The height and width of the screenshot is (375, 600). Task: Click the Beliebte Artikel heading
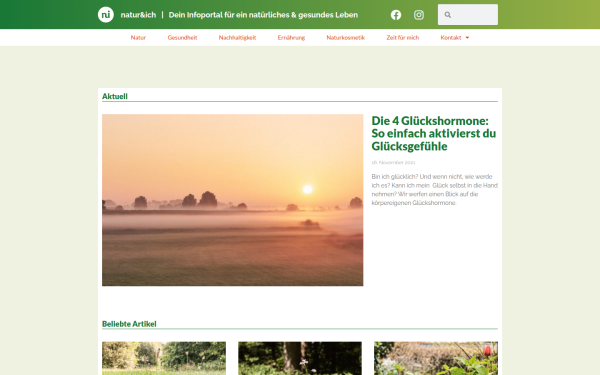(129, 324)
